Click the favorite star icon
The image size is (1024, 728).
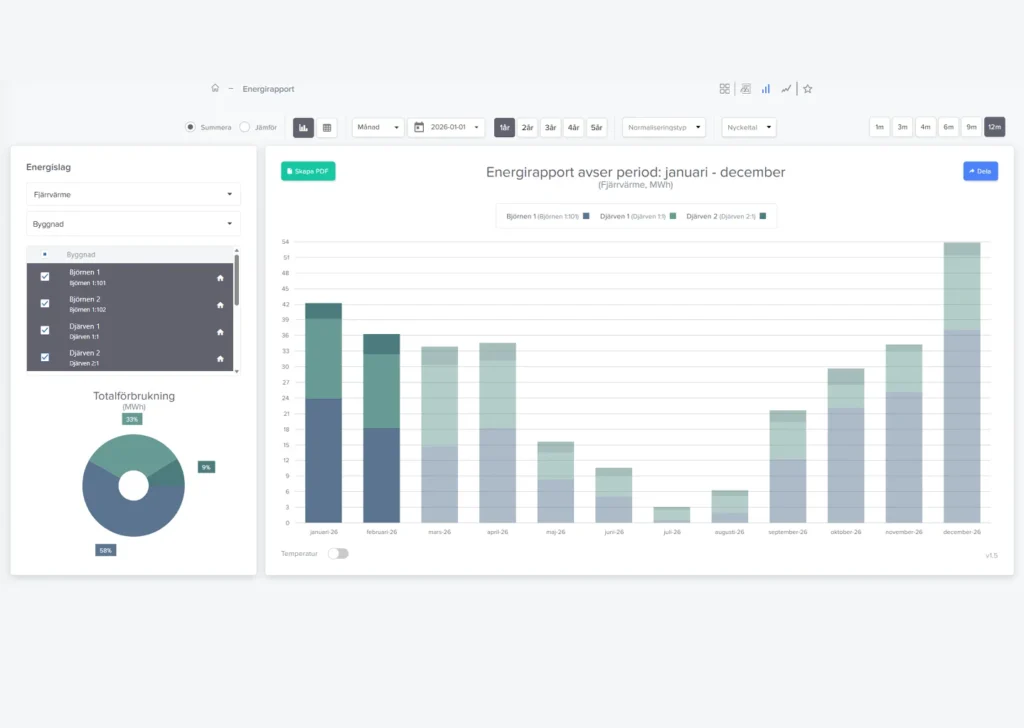[808, 89]
